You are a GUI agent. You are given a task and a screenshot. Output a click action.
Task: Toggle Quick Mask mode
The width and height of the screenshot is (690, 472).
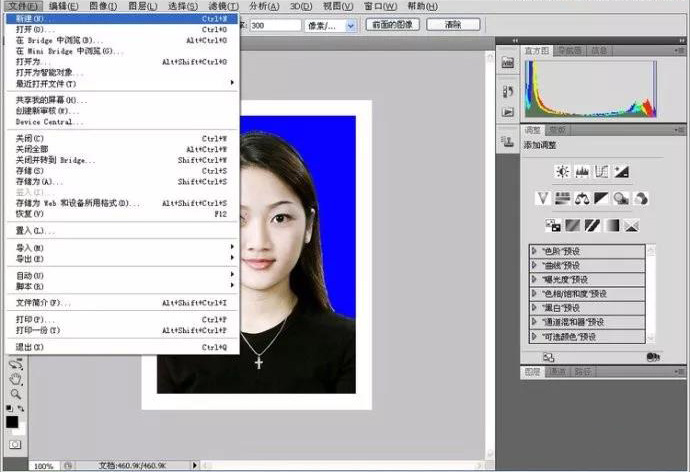[14, 443]
